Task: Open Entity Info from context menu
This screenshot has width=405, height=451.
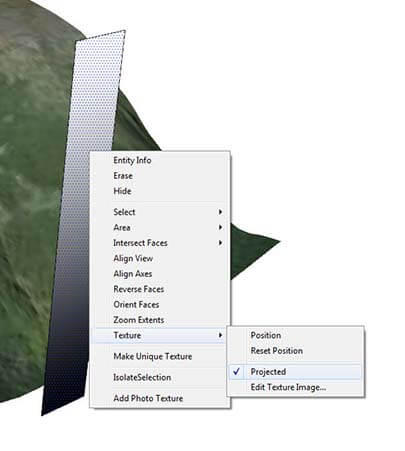Action: click(x=132, y=160)
